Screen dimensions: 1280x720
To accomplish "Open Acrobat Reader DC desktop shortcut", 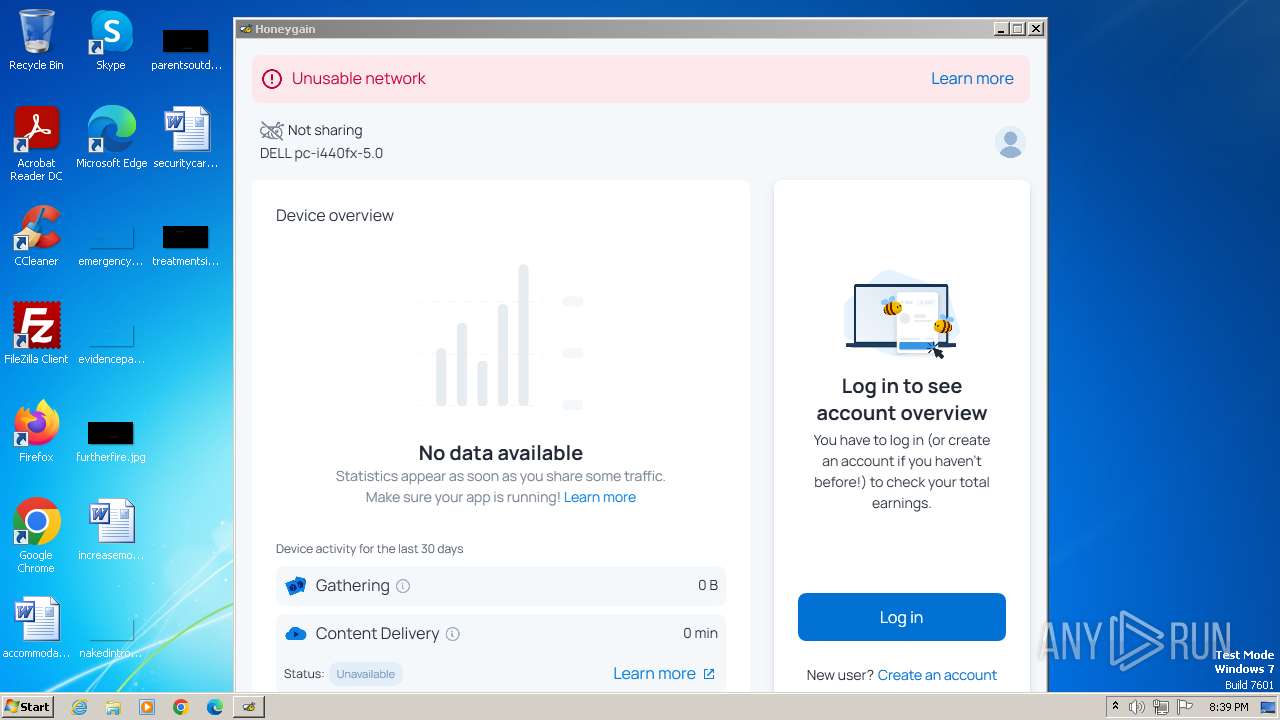I will coord(36,145).
